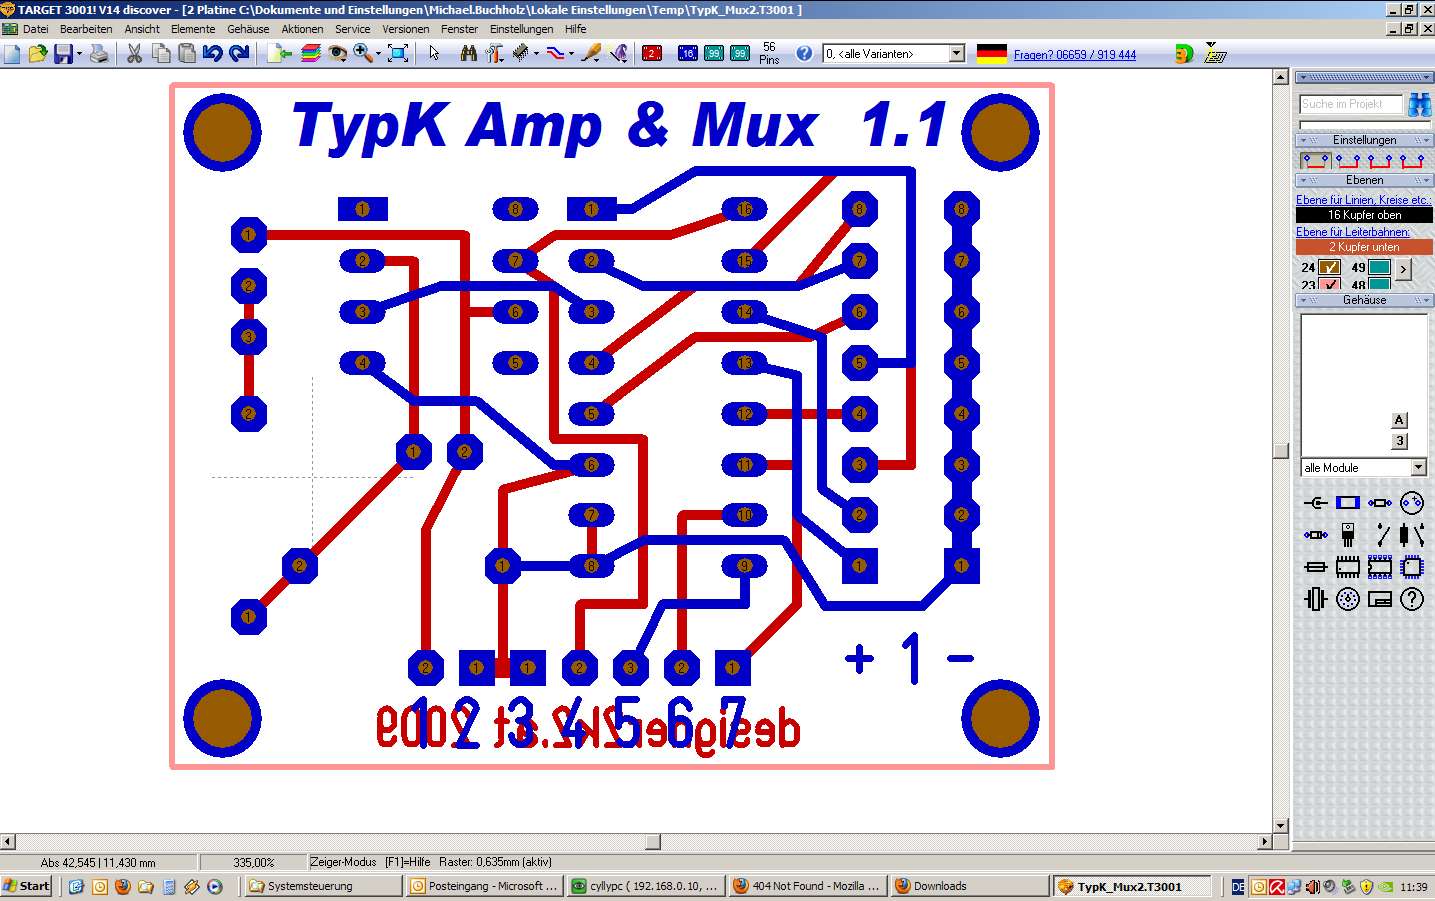This screenshot has width=1435, height=901.
Task: Click the A button in Gehäuse preview
Action: [1399, 420]
